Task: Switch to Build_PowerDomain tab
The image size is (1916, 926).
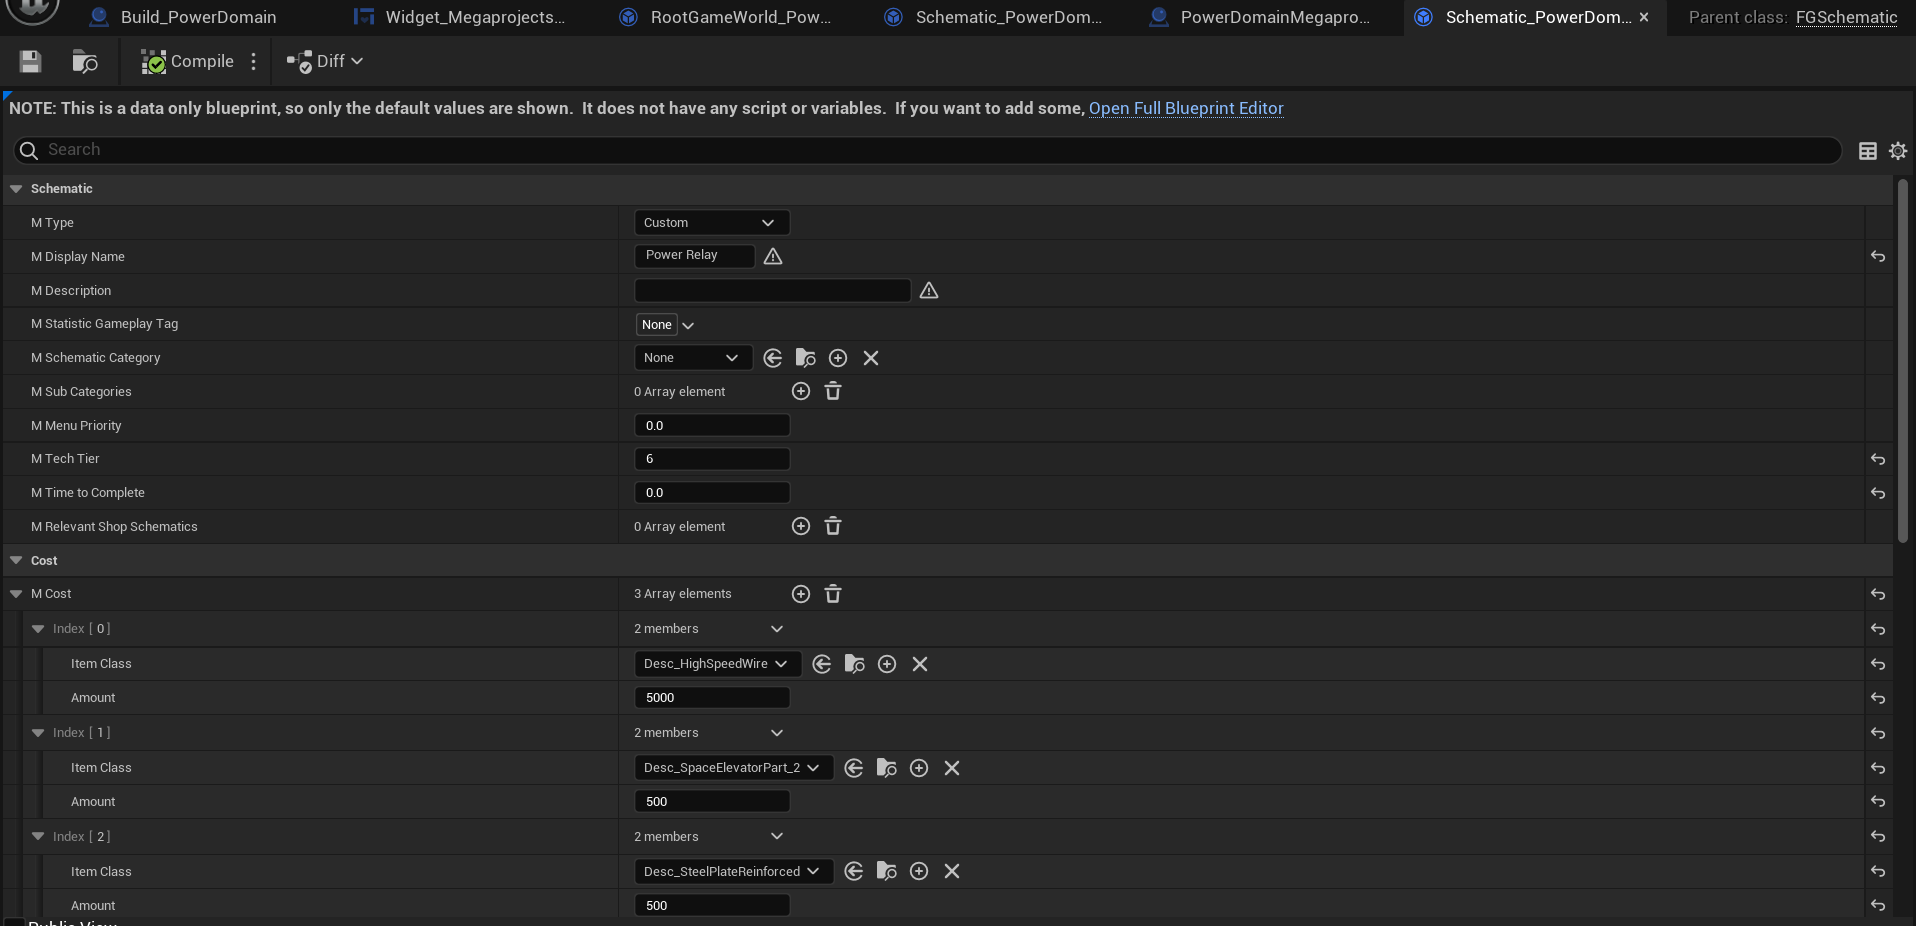Action: [183, 17]
